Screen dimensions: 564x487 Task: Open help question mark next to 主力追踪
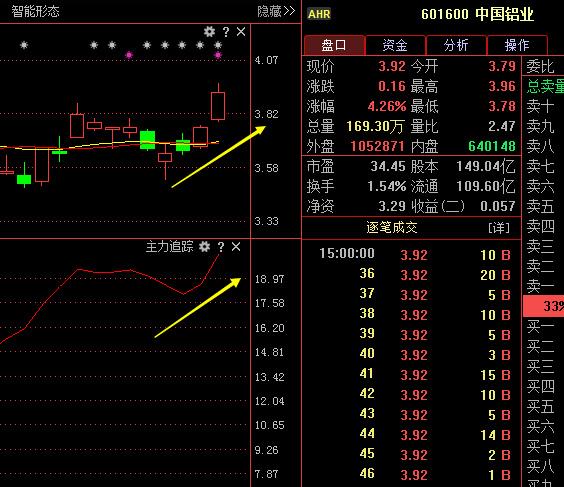(x=221, y=247)
